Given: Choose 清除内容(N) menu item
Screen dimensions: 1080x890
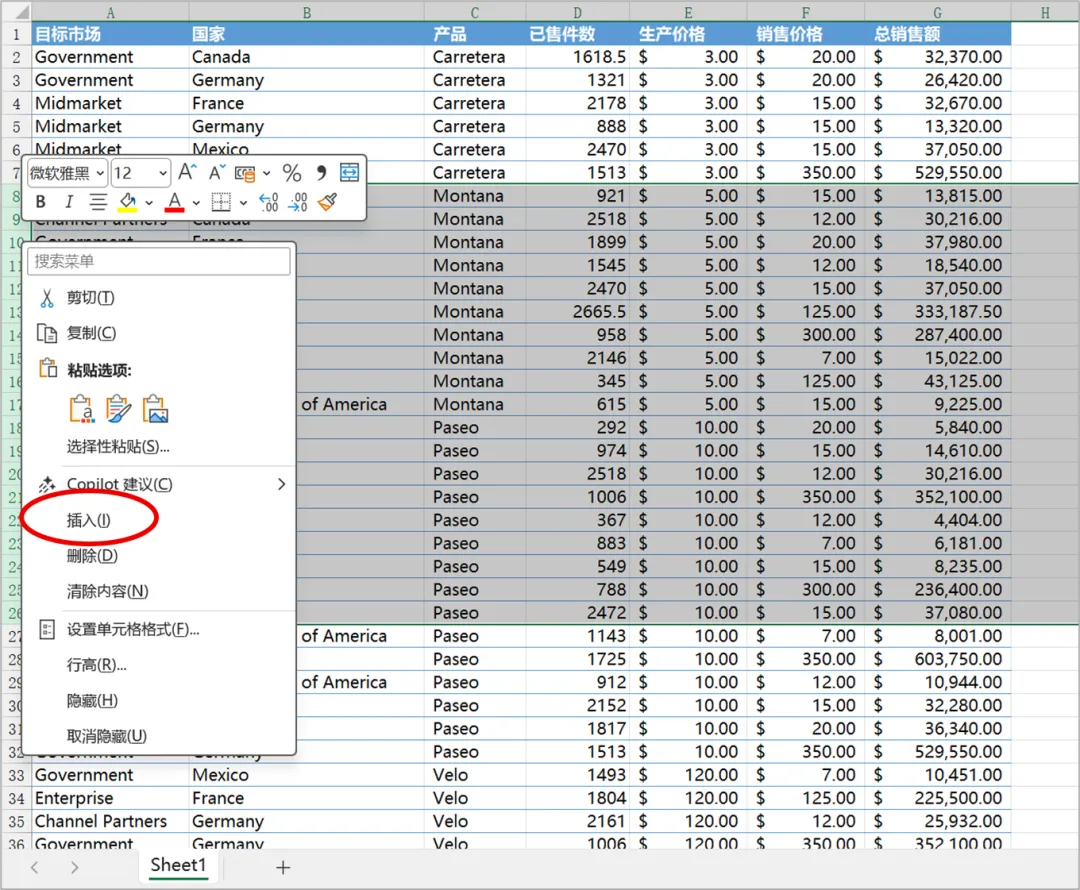Looking at the screenshot, I should tap(158, 592).
